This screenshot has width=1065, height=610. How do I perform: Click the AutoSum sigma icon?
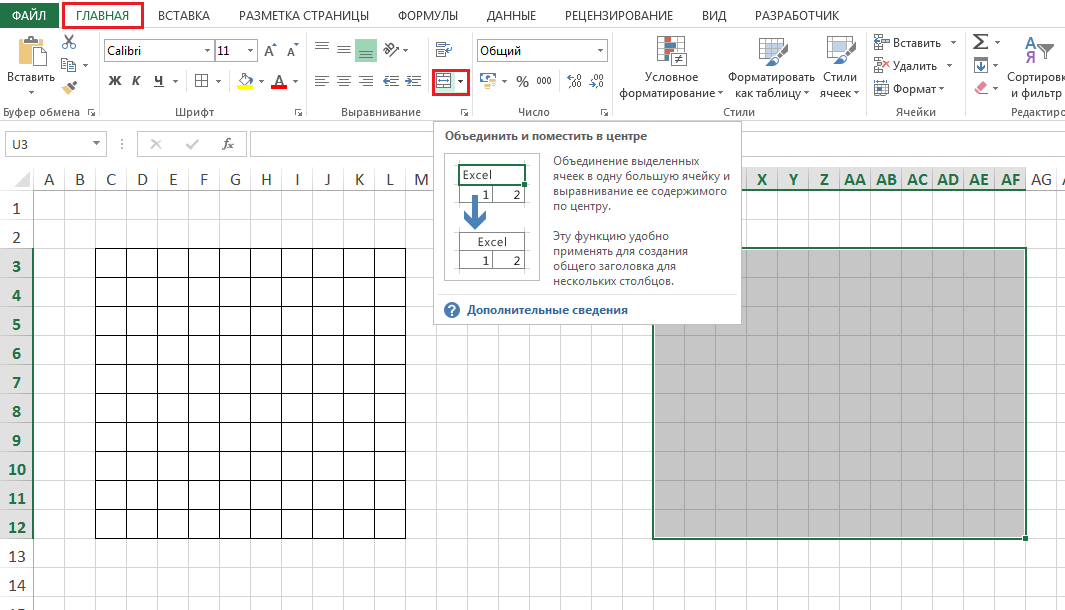coord(981,42)
